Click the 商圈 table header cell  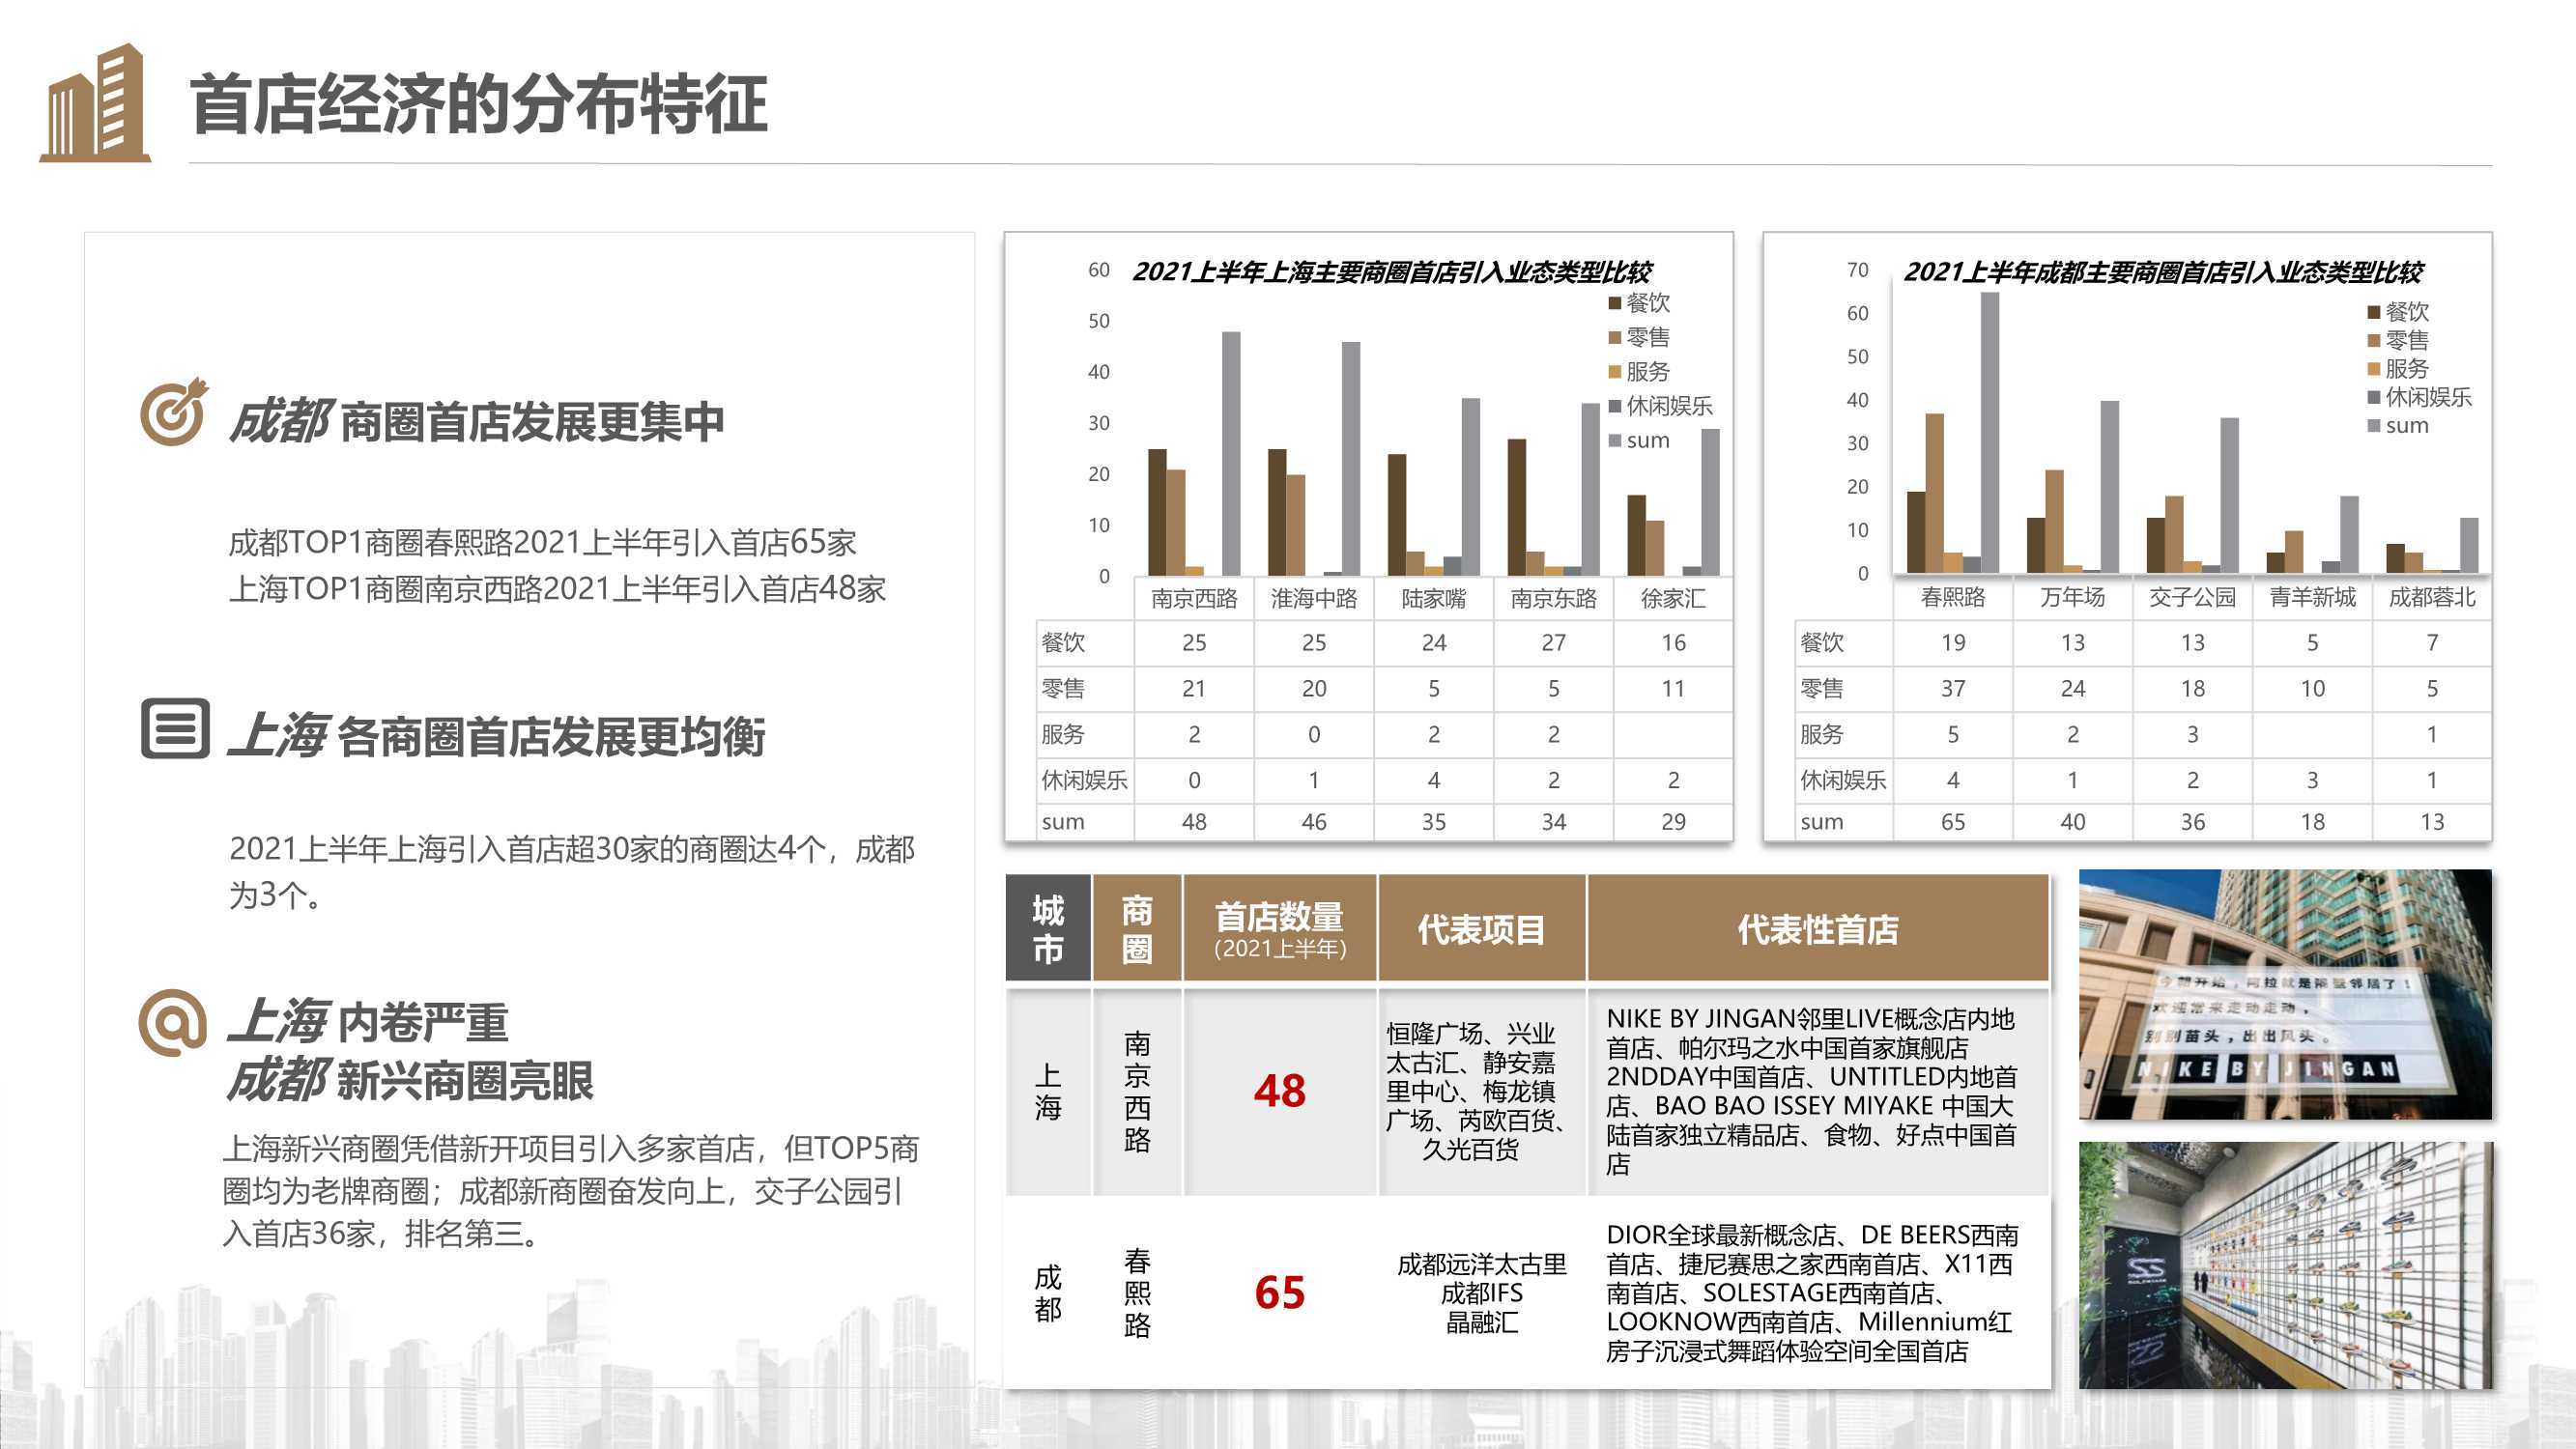(x=1137, y=929)
